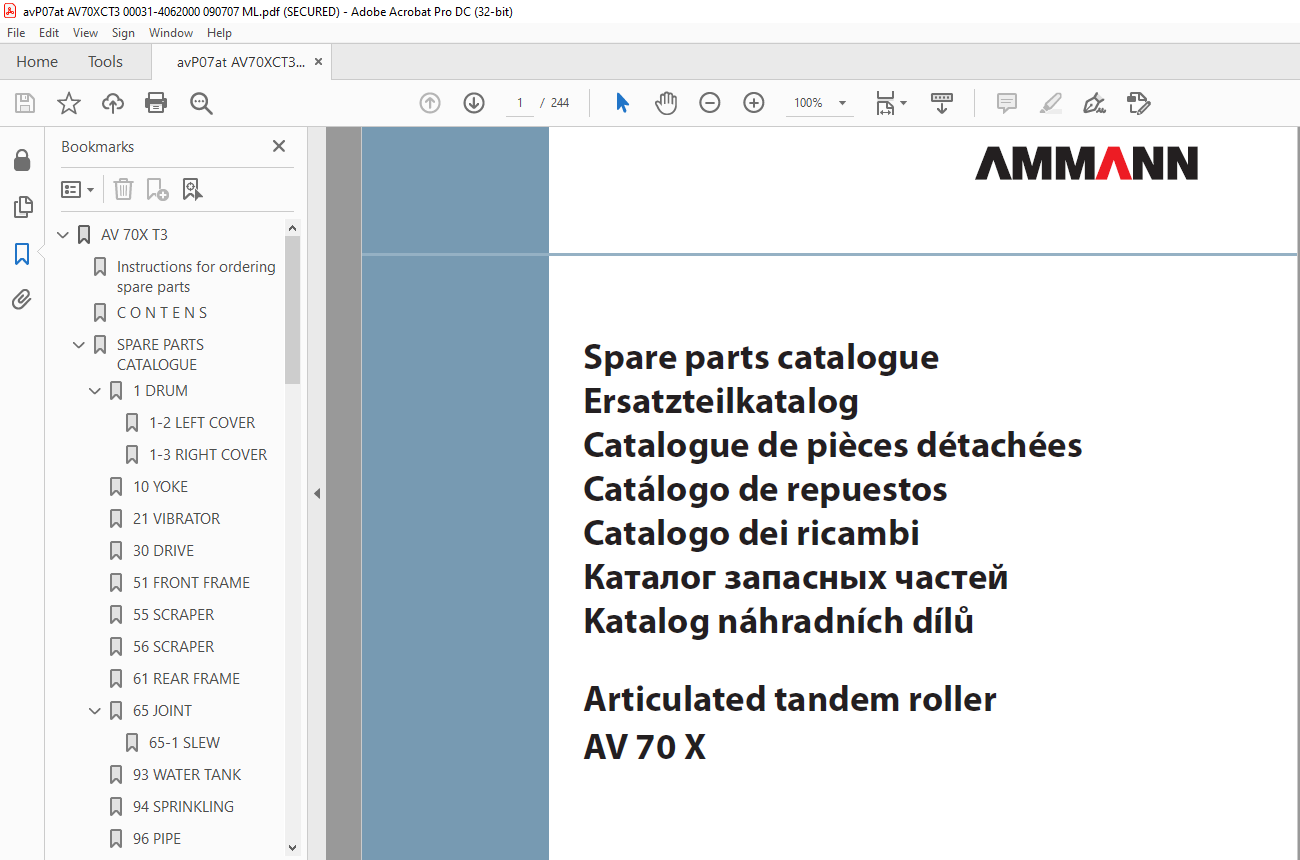
Task: Collapse the 65 JOINT bookmark
Action: 96,711
